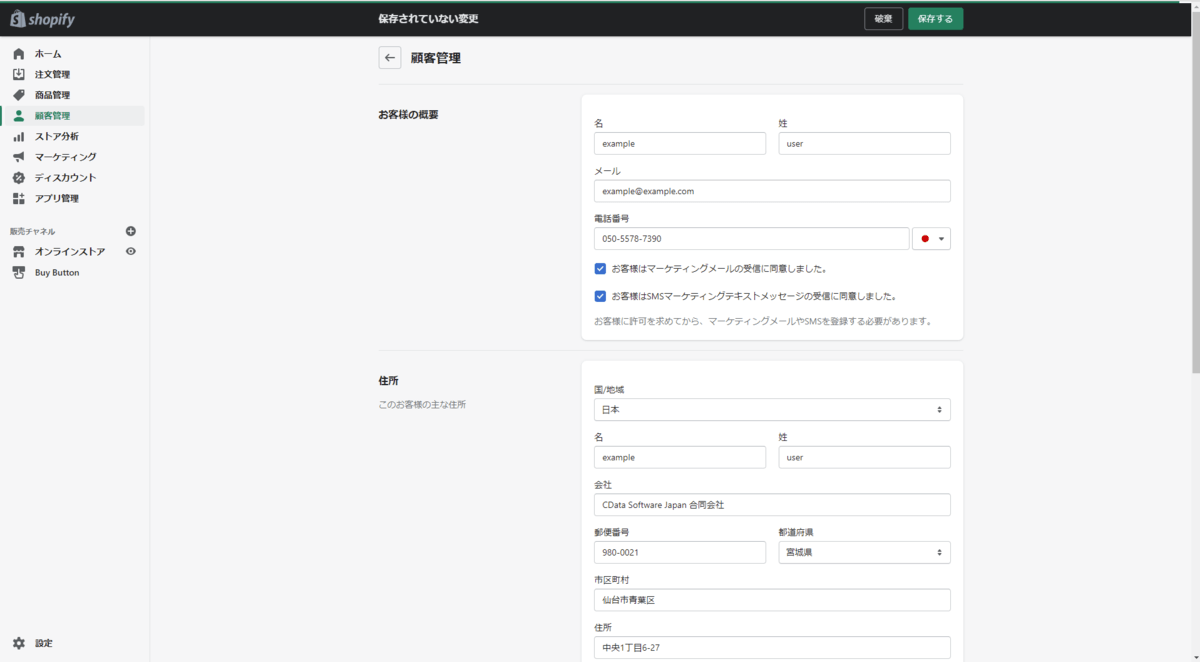Image resolution: width=1200 pixels, height=662 pixels.
Task: Open the 都道府県 dropdown showing 宮城県
Action: tap(865, 552)
